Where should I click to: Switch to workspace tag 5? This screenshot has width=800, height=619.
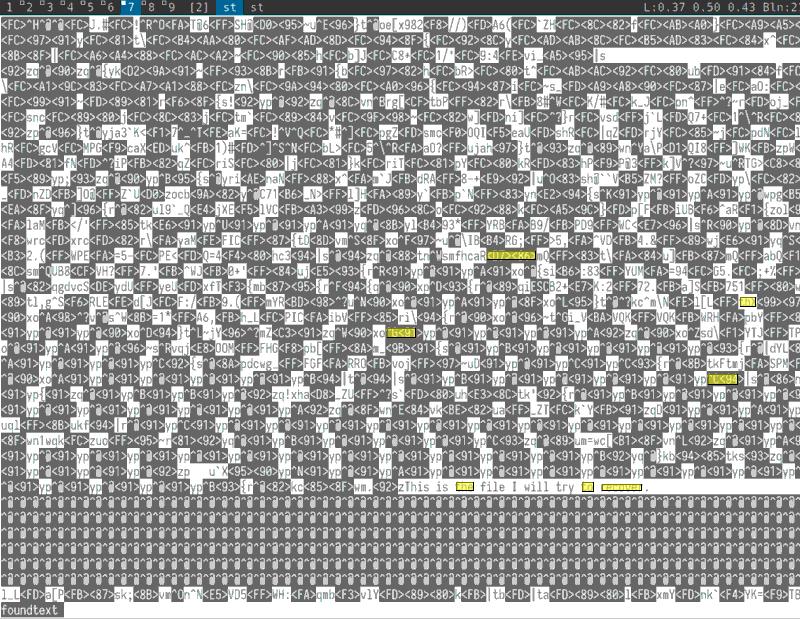point(88,7)
